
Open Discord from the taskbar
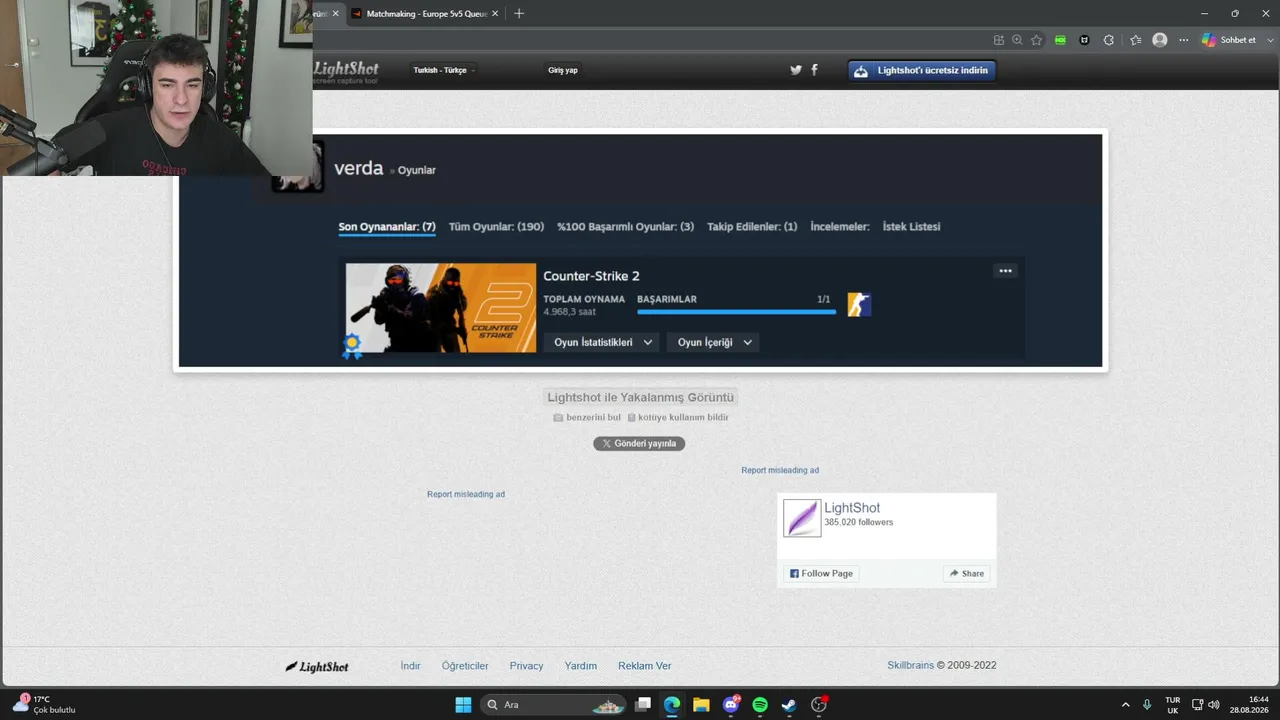[x=731, y=705]
